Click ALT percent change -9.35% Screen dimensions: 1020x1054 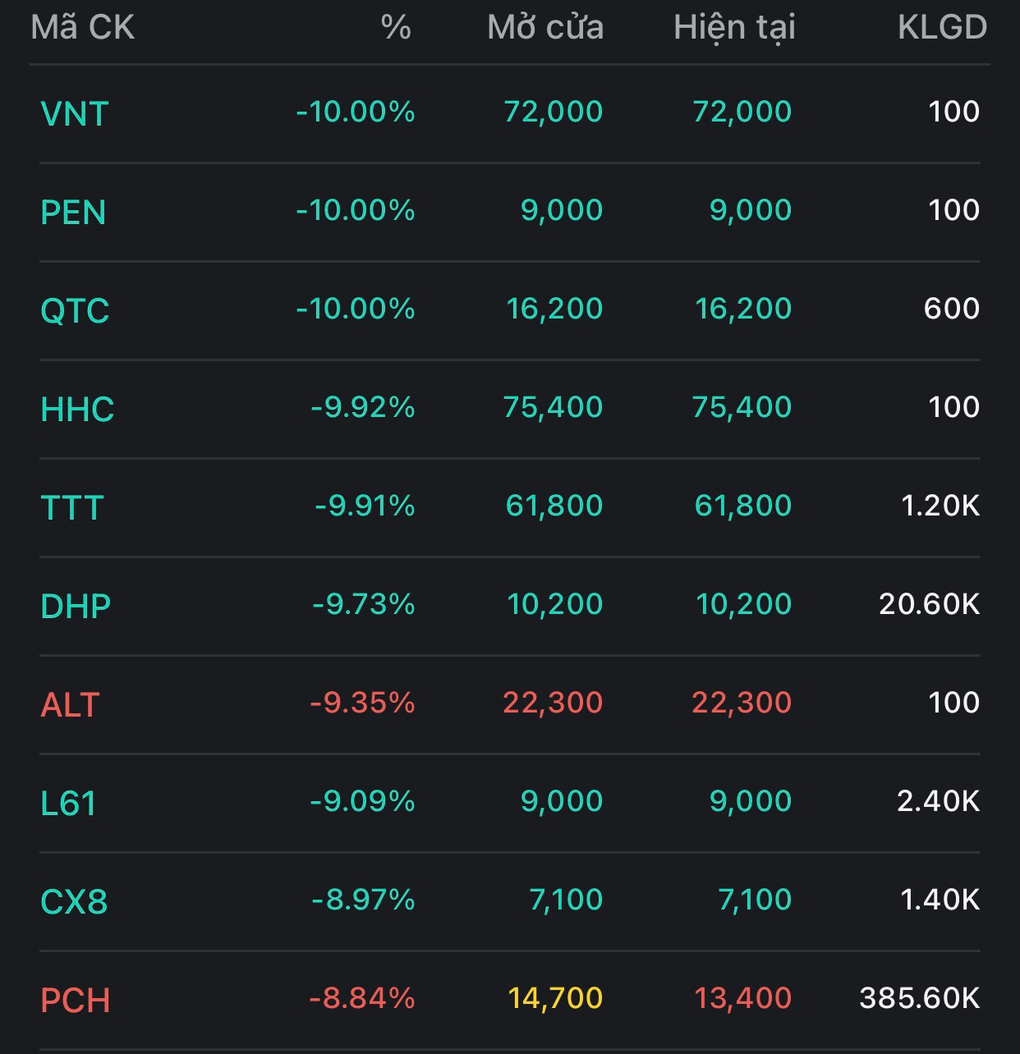[362, 702]
